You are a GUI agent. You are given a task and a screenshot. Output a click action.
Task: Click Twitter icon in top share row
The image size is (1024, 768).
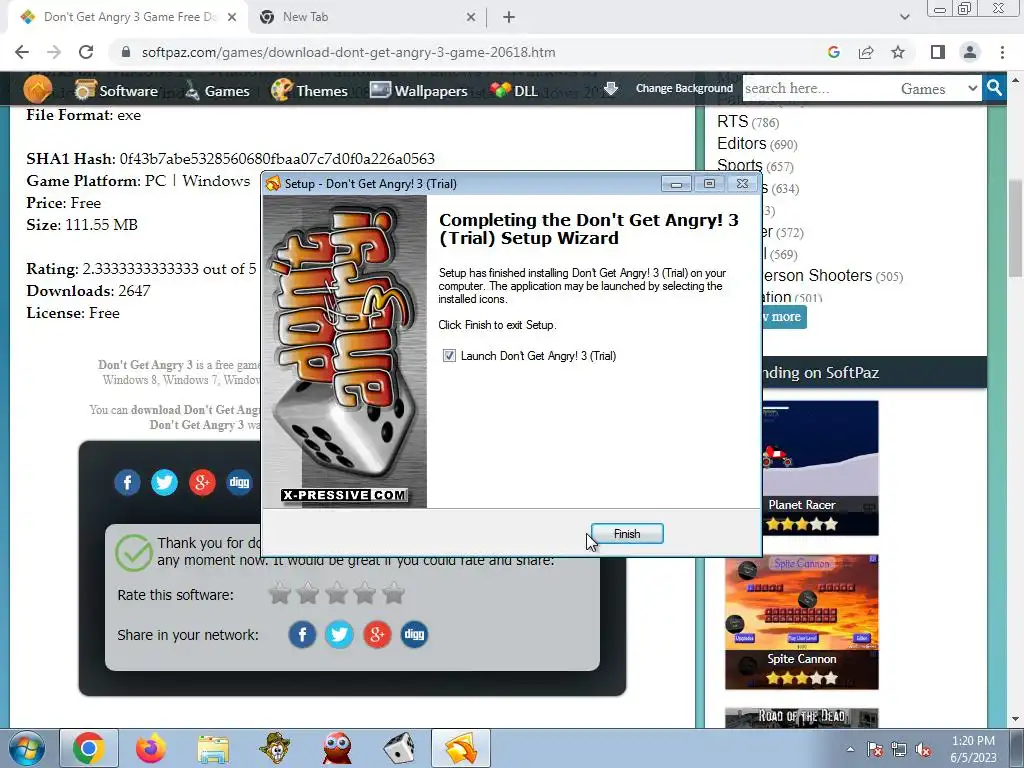pos(165,483)
